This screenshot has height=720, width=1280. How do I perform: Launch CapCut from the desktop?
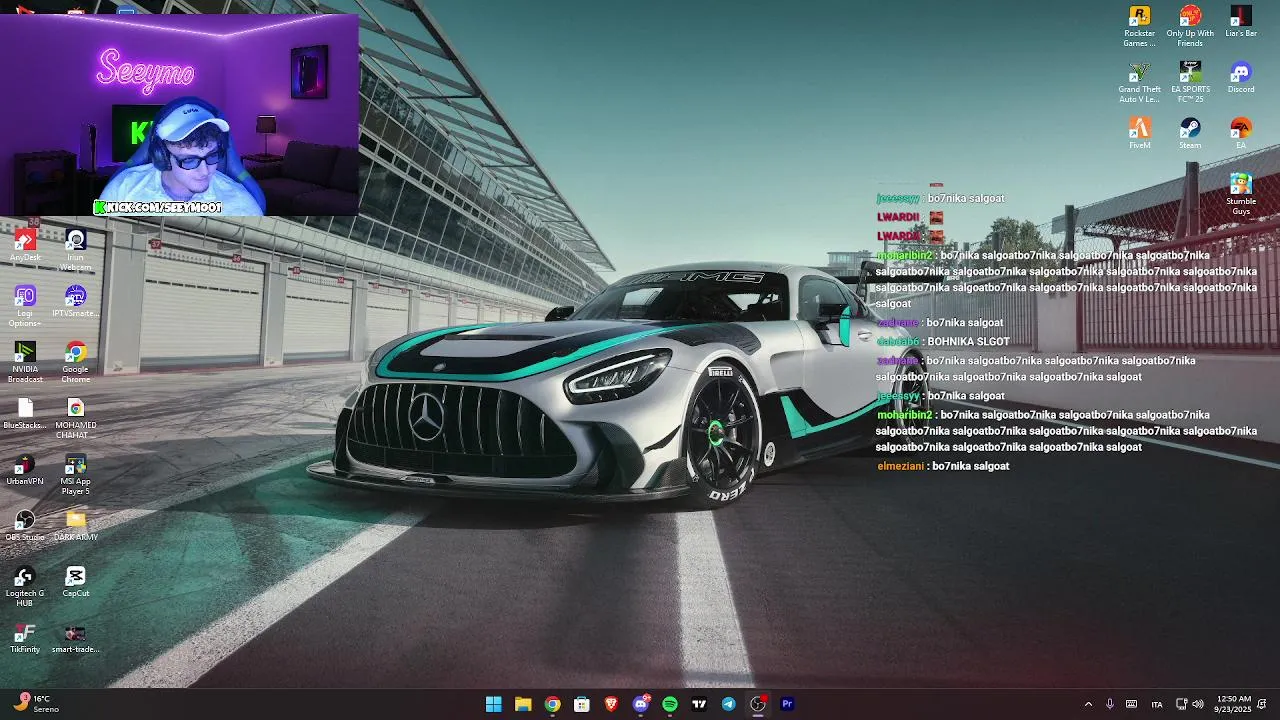click(x=76, y=581)
